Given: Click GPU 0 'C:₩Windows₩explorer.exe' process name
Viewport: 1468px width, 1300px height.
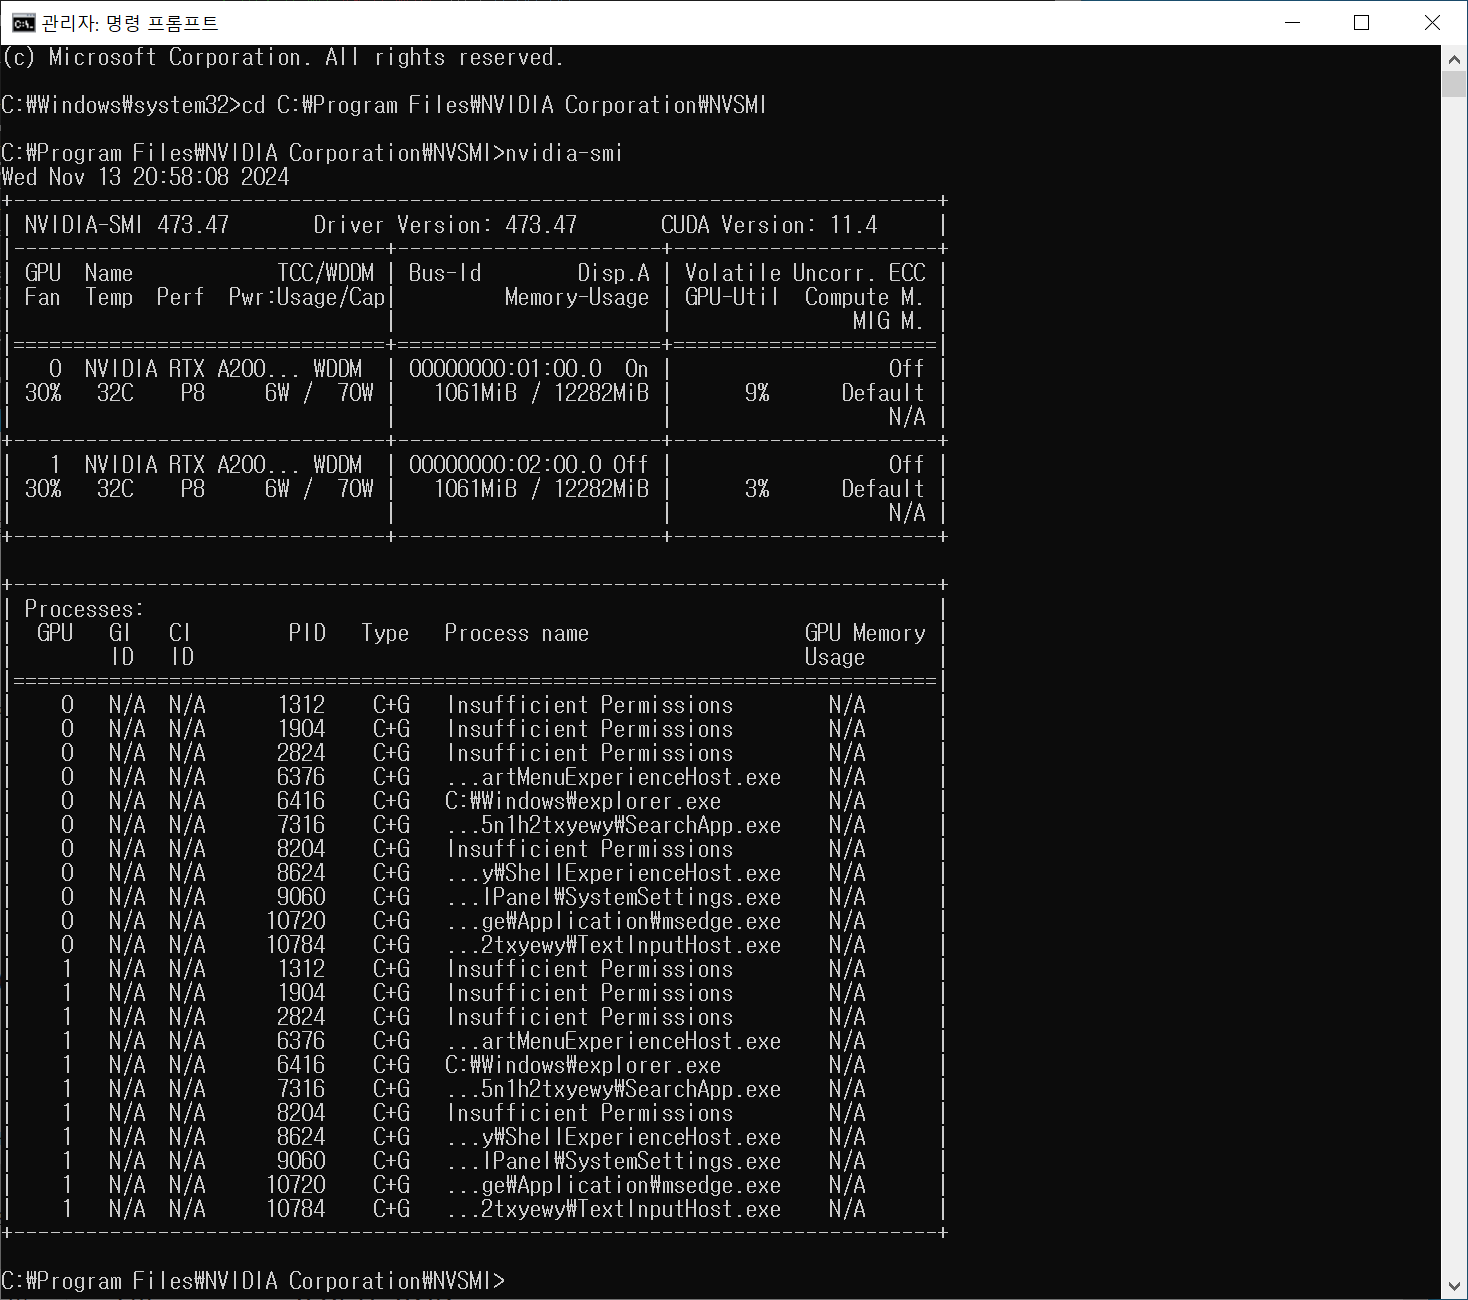Looking at the screenshot, I should (x=583, y=801).
